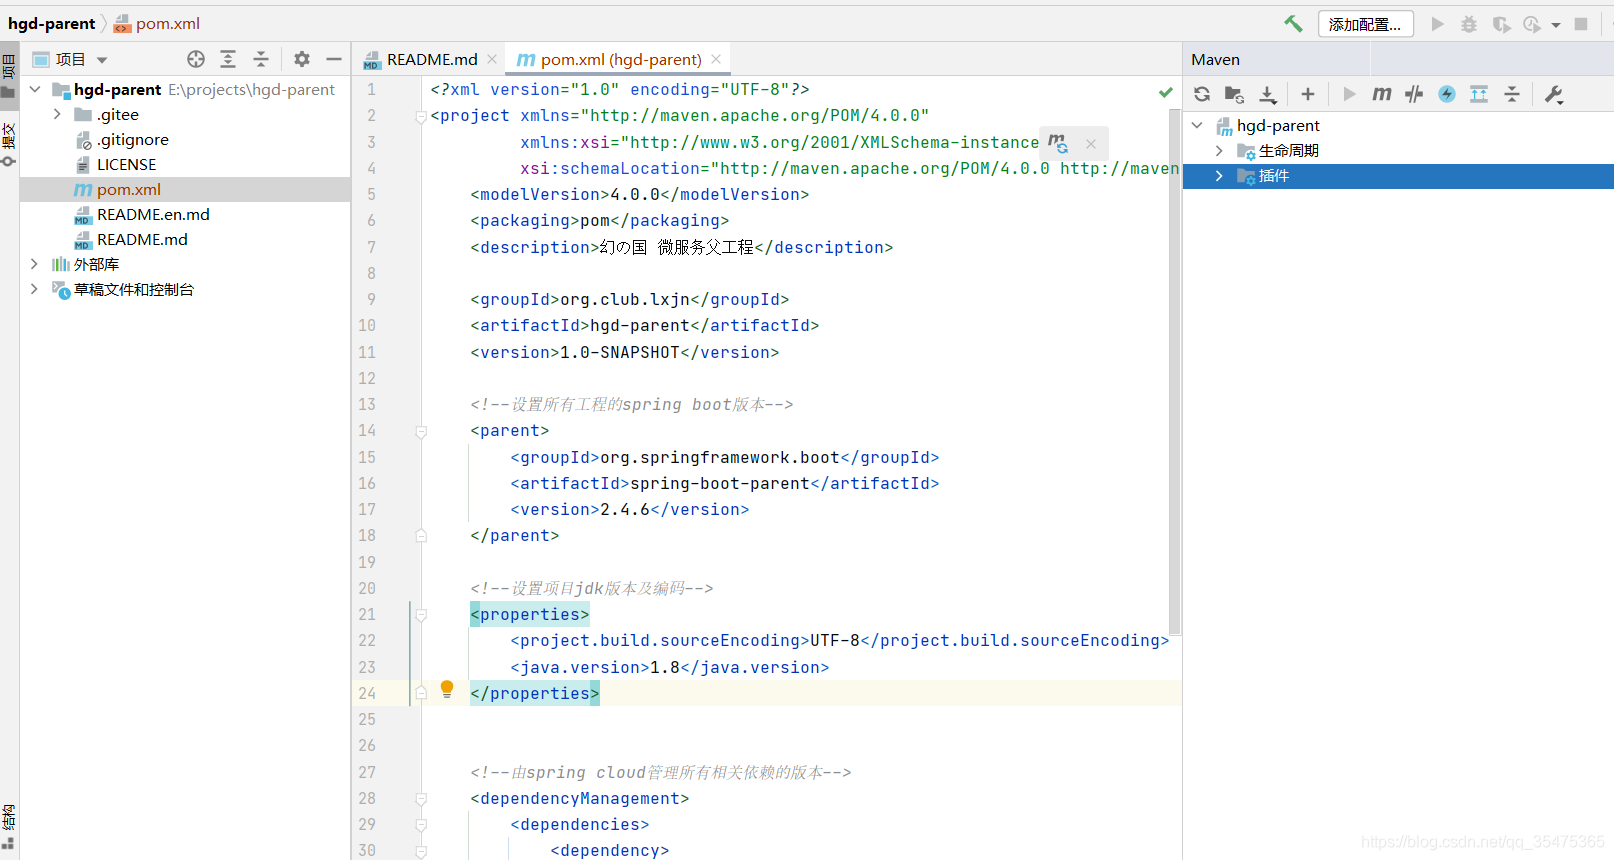The image size is (1614, 860).
Task: Click the editor vertical scrollbar
Action: click(1174, 370)
